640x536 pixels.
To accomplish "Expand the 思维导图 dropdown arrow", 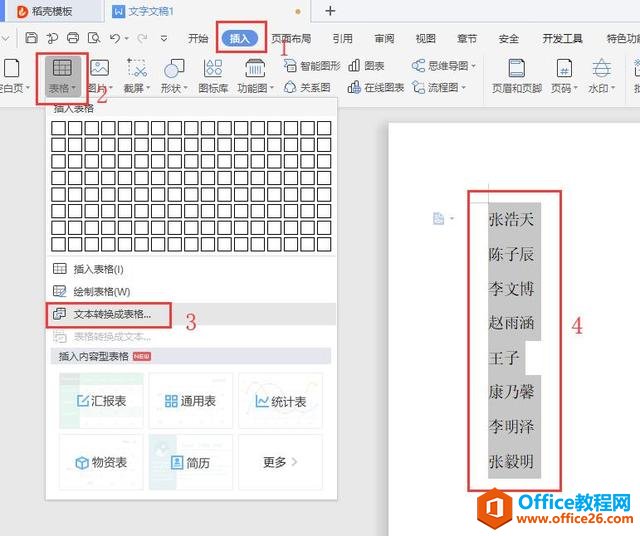I will 473,66.
